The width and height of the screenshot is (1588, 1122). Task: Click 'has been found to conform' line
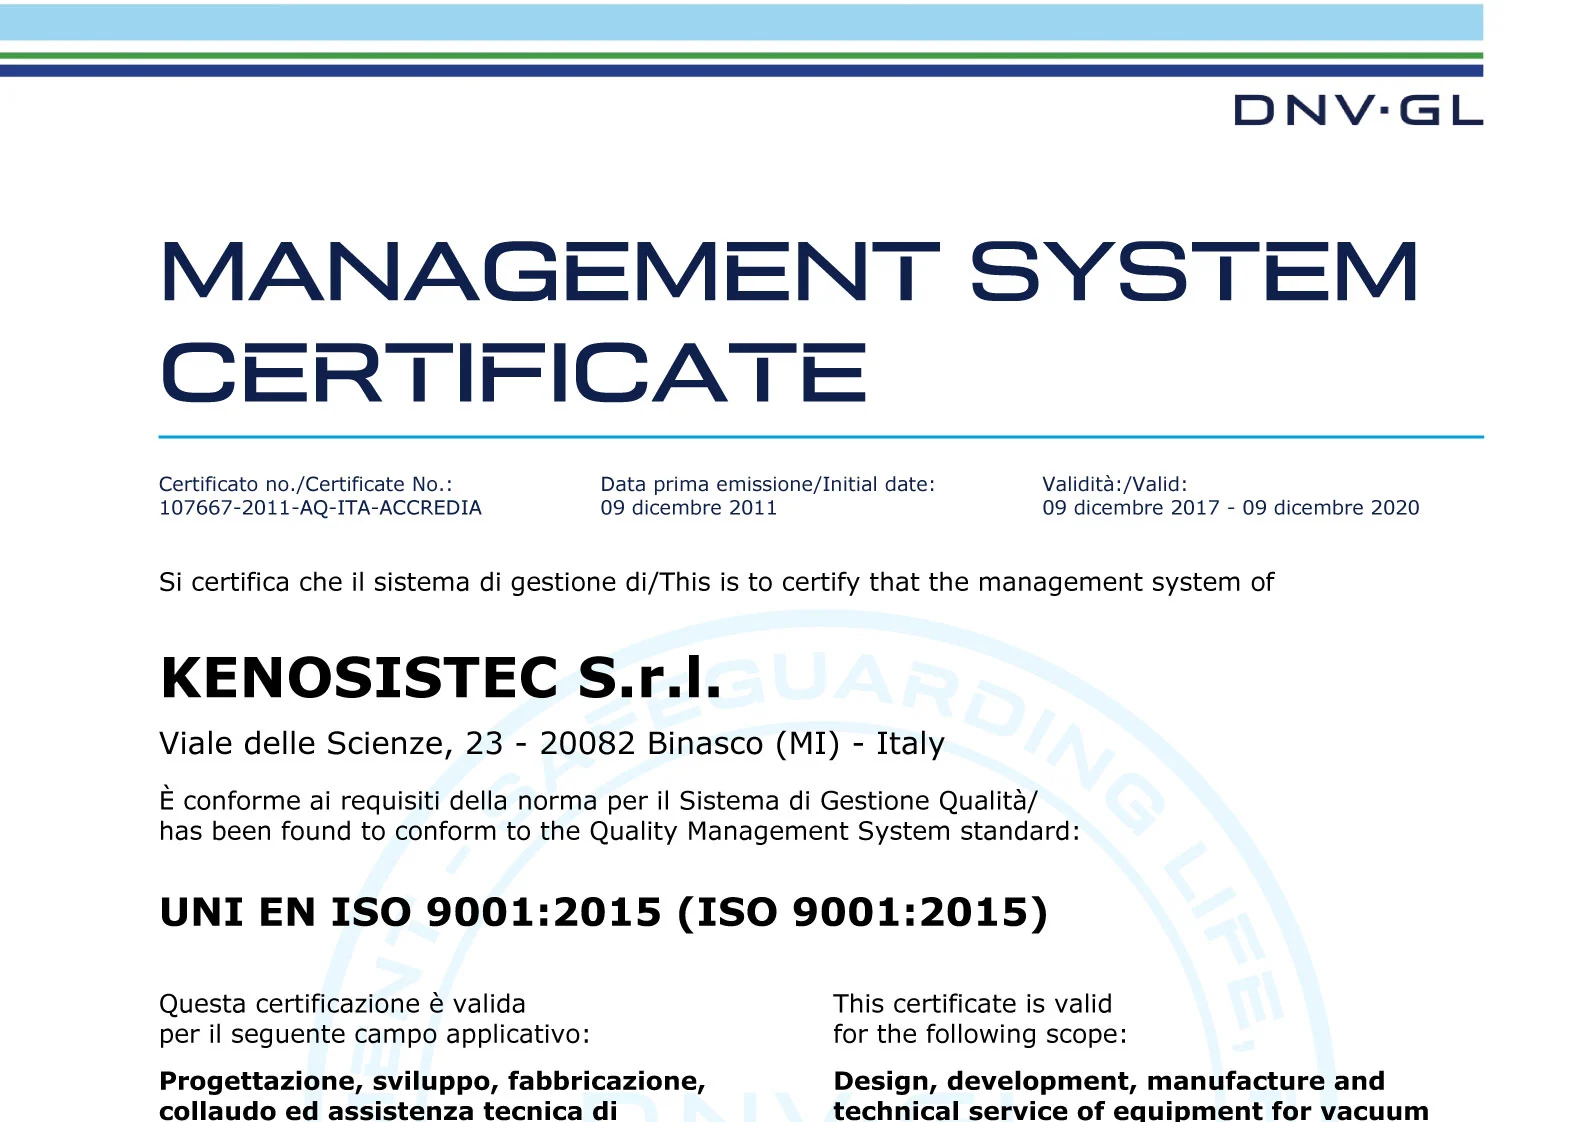click(x=620, y=832)
